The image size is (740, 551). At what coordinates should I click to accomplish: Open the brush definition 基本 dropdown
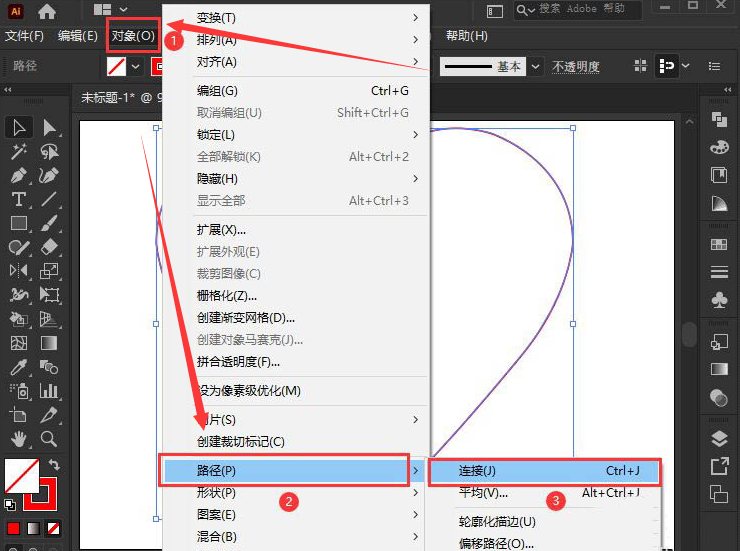(x=536, y=67)
